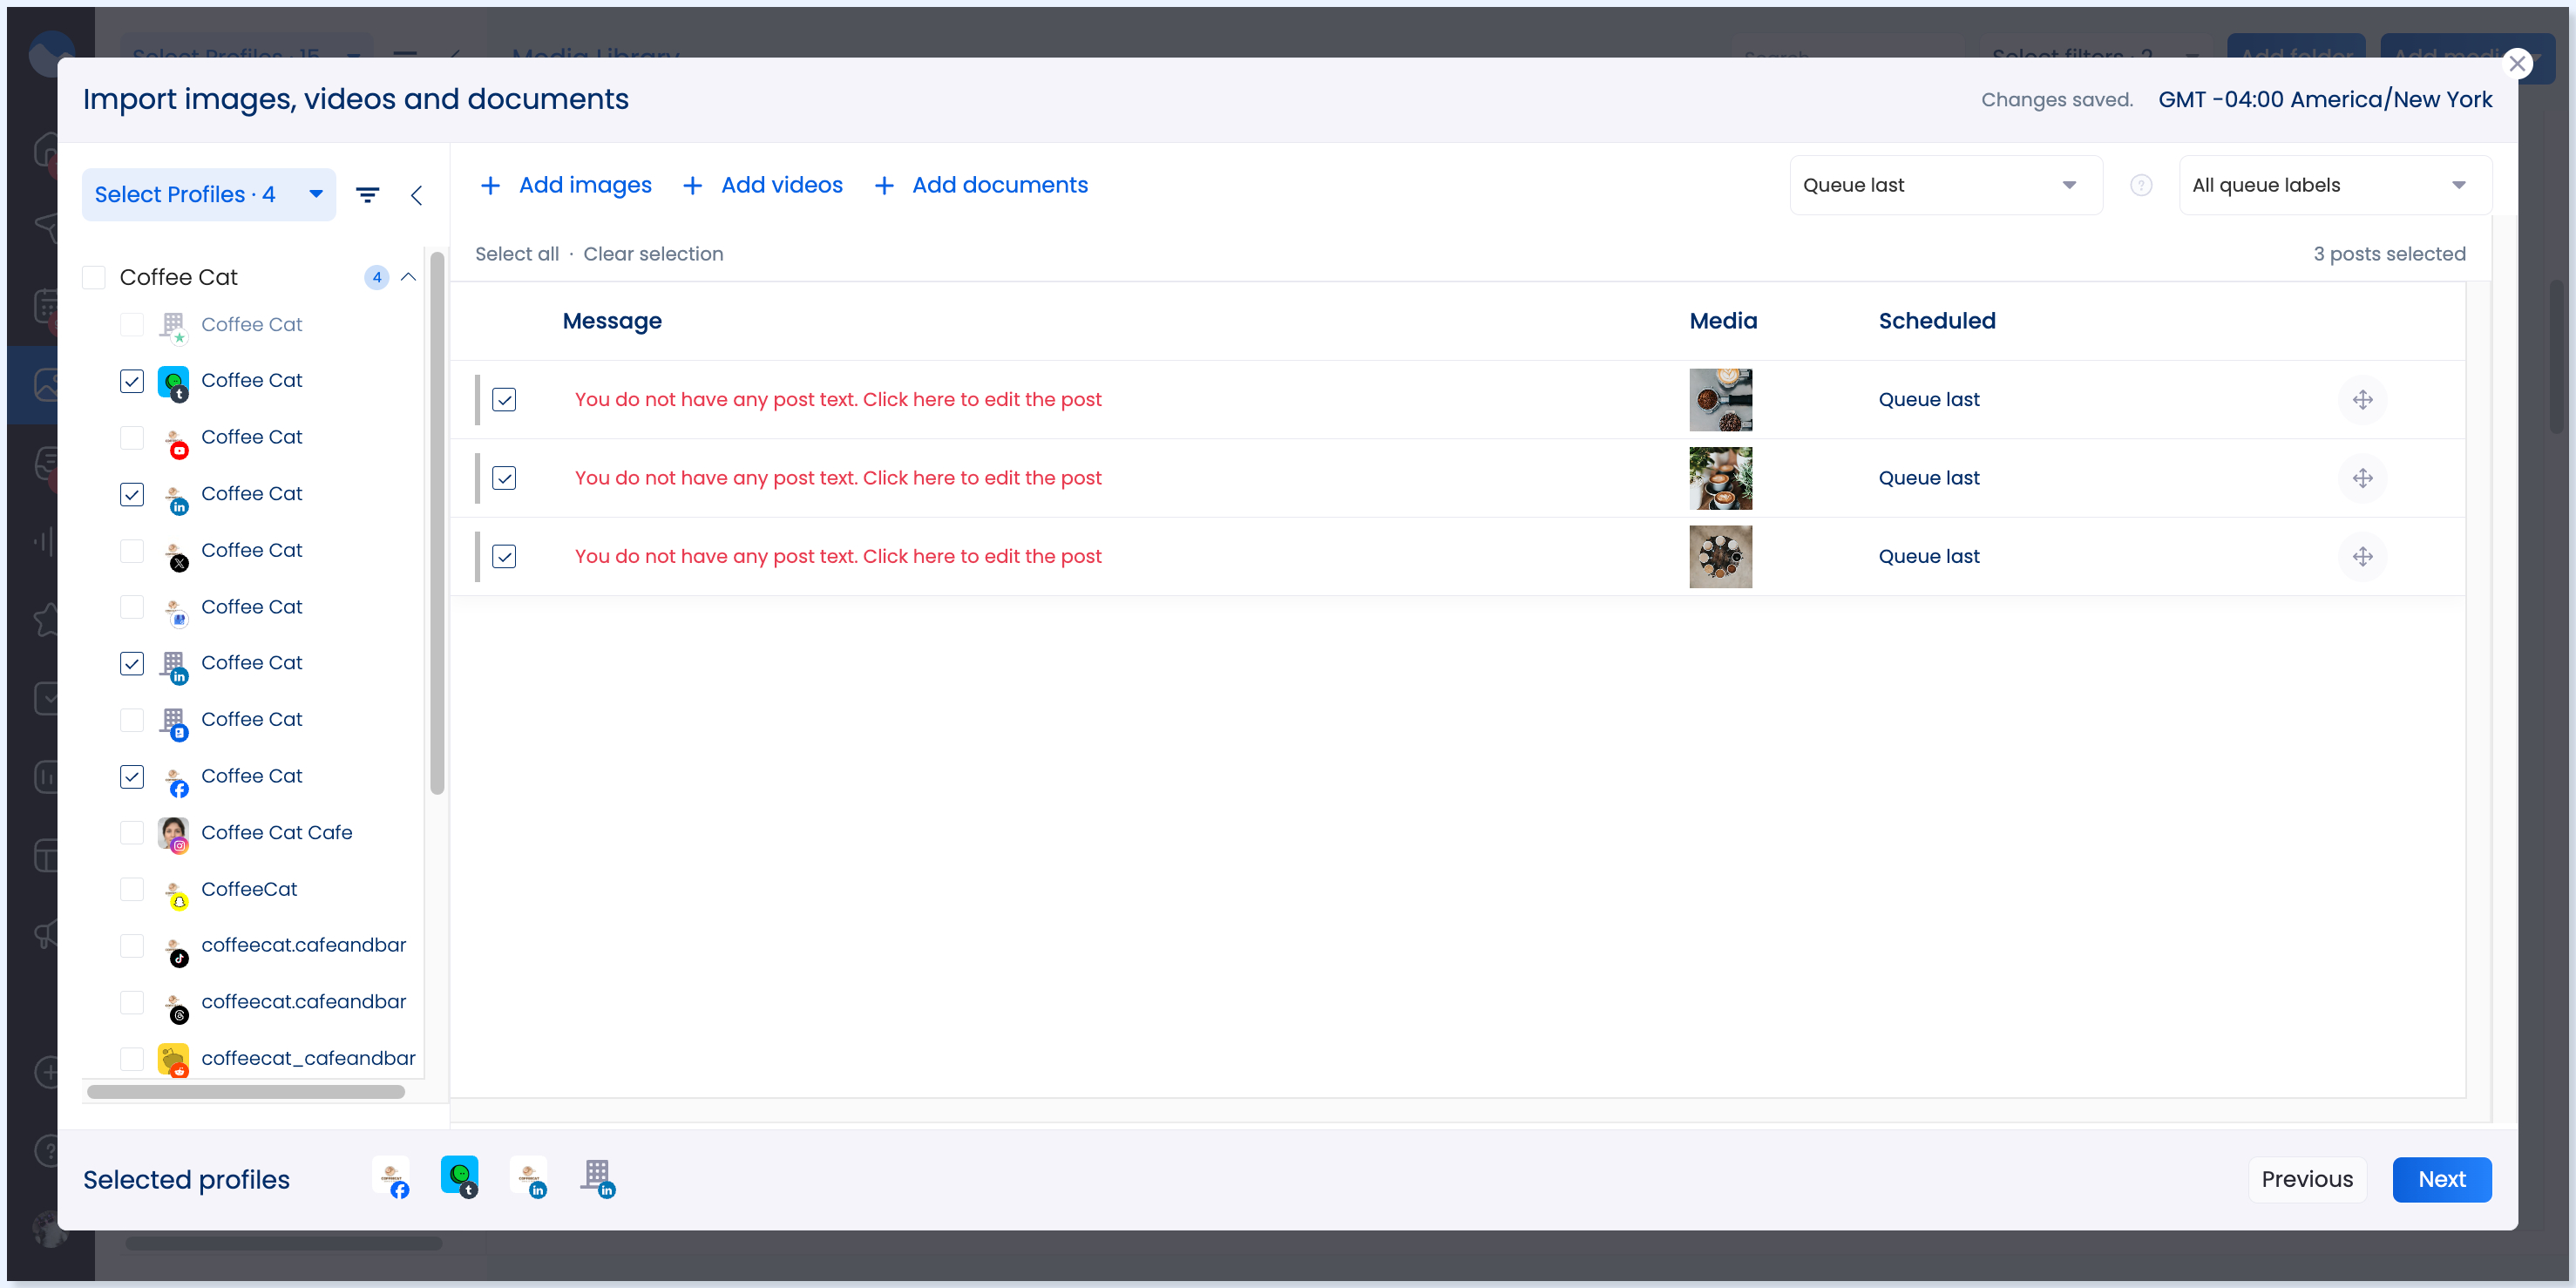Click the filter profiles icon
Screen dimensions: 2576x1288
368,195
